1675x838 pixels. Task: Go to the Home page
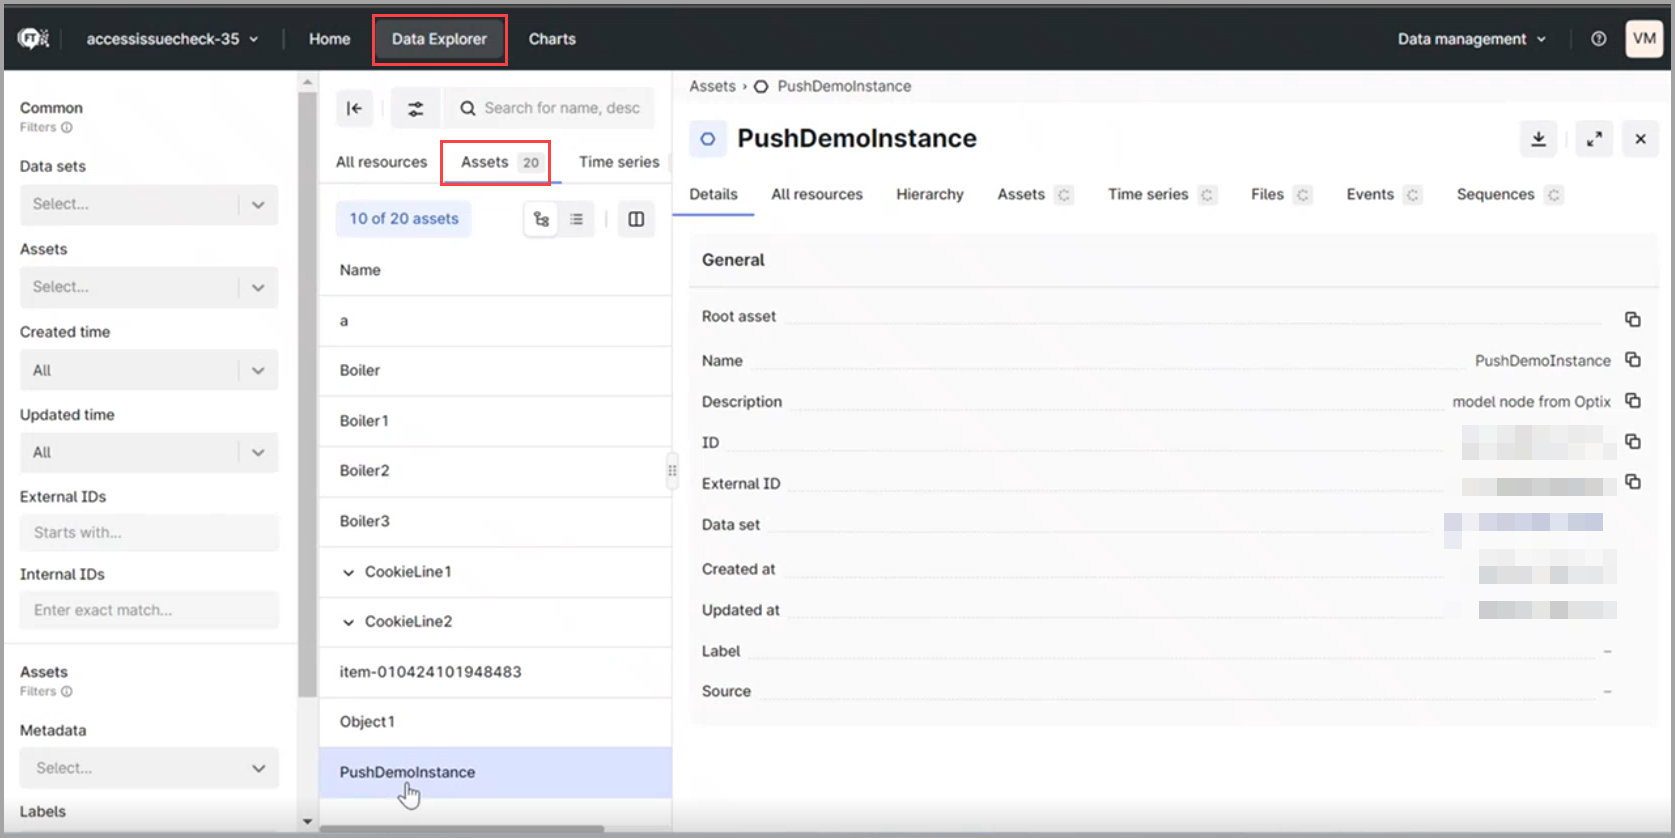(x=329, y=39)
